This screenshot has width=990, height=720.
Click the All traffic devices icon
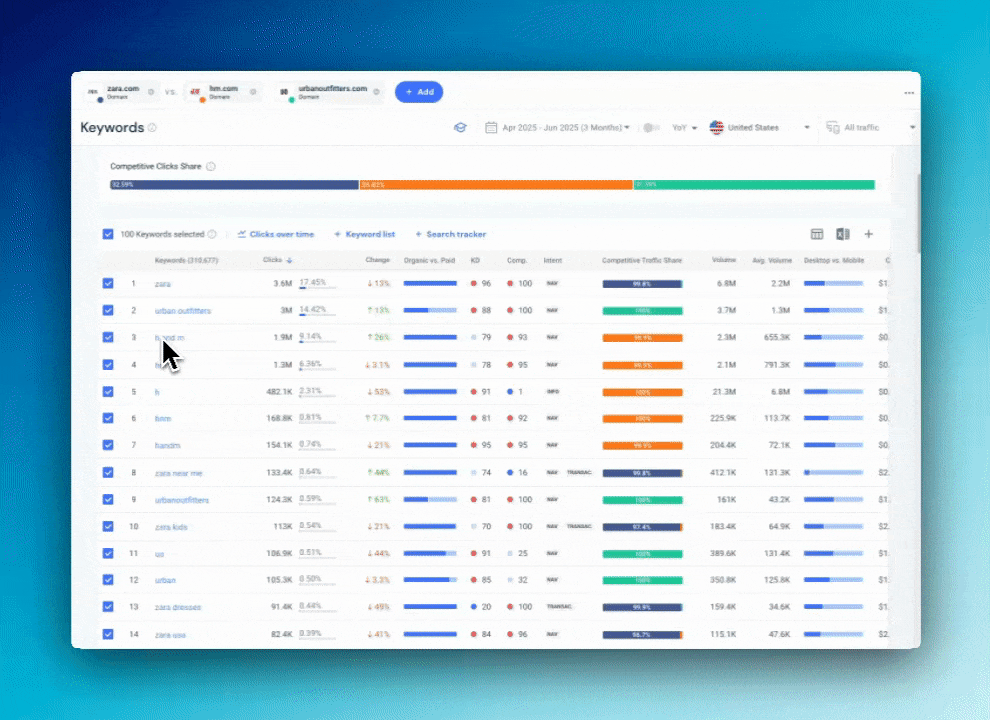[x=833, y=128]
